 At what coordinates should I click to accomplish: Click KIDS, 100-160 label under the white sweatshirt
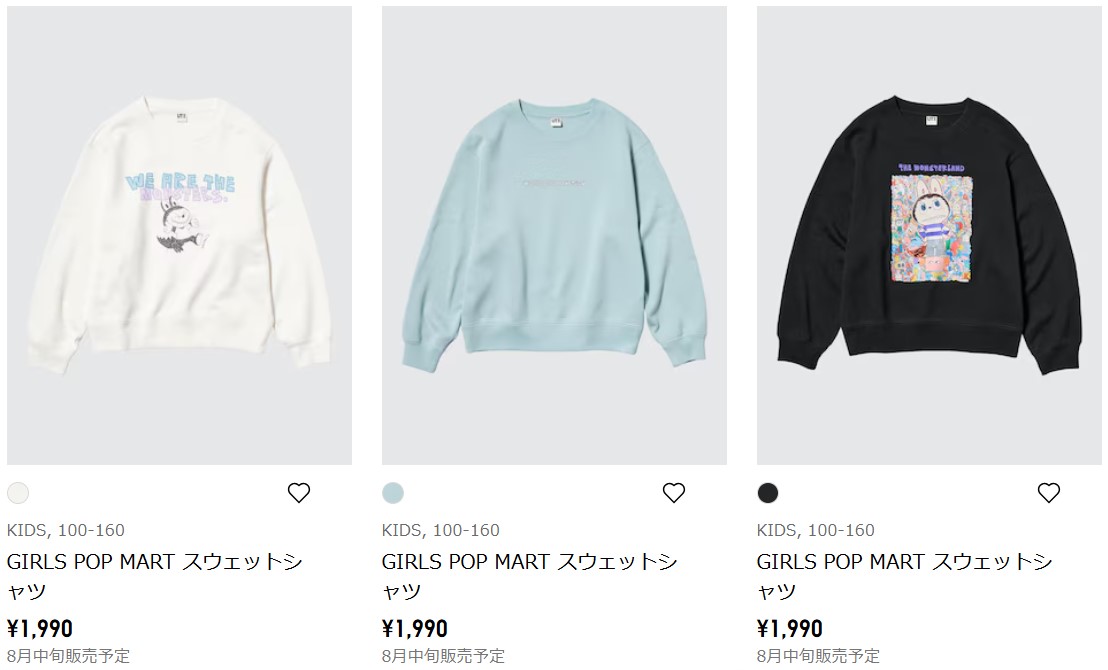coord(66,530)
